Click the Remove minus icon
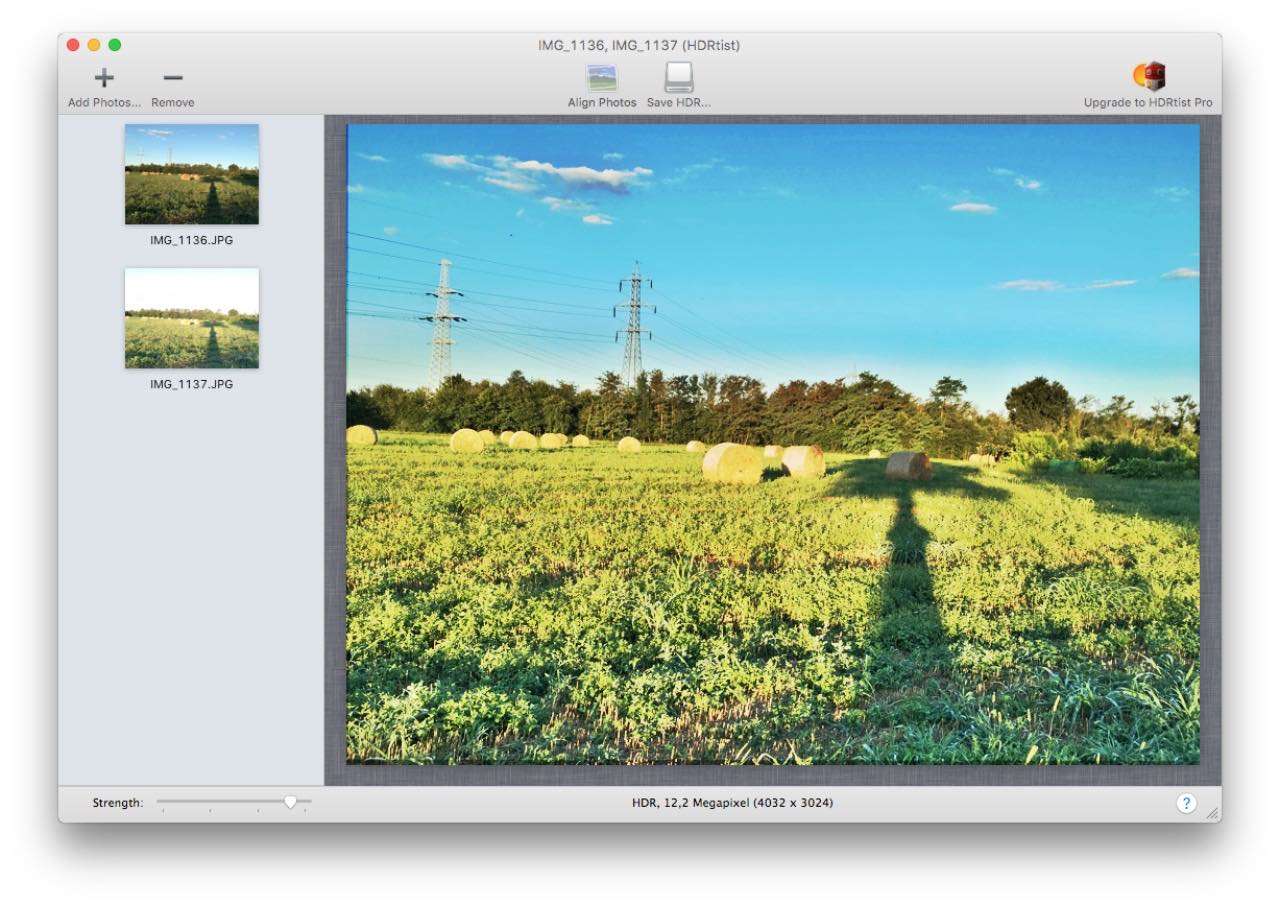 (x=173, y=78)
